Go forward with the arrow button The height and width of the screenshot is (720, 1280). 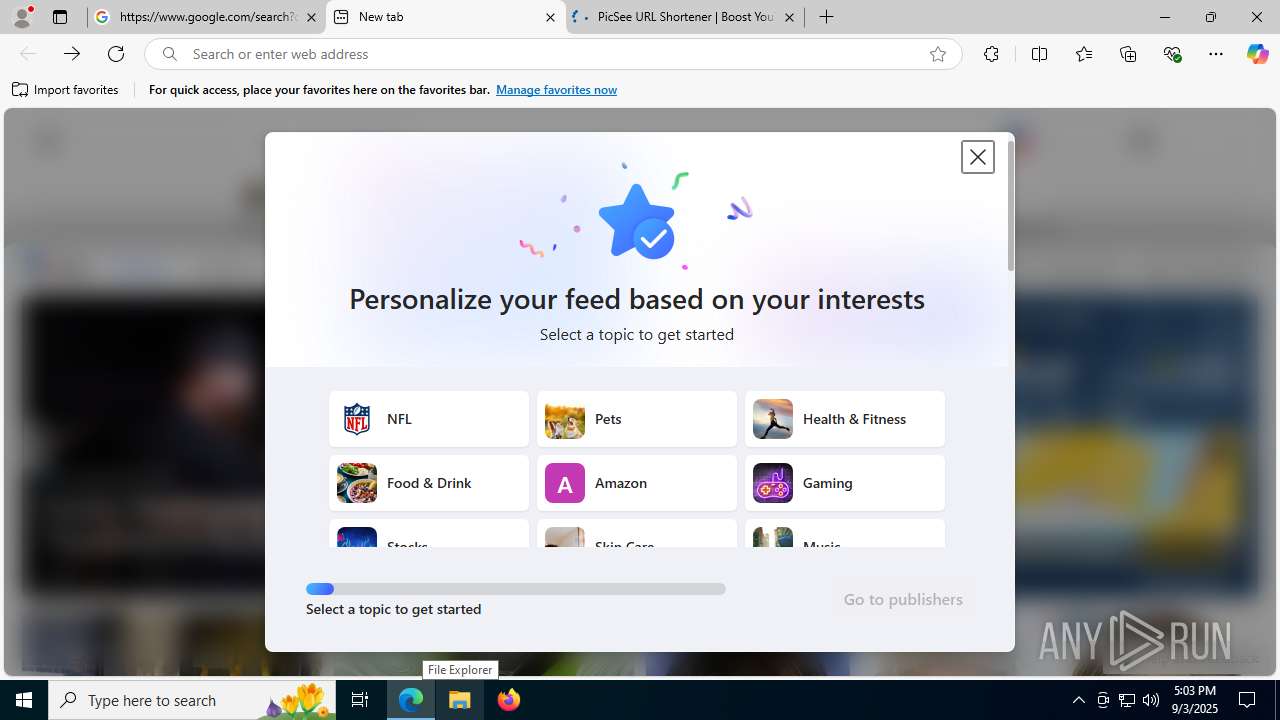(72, 54)
